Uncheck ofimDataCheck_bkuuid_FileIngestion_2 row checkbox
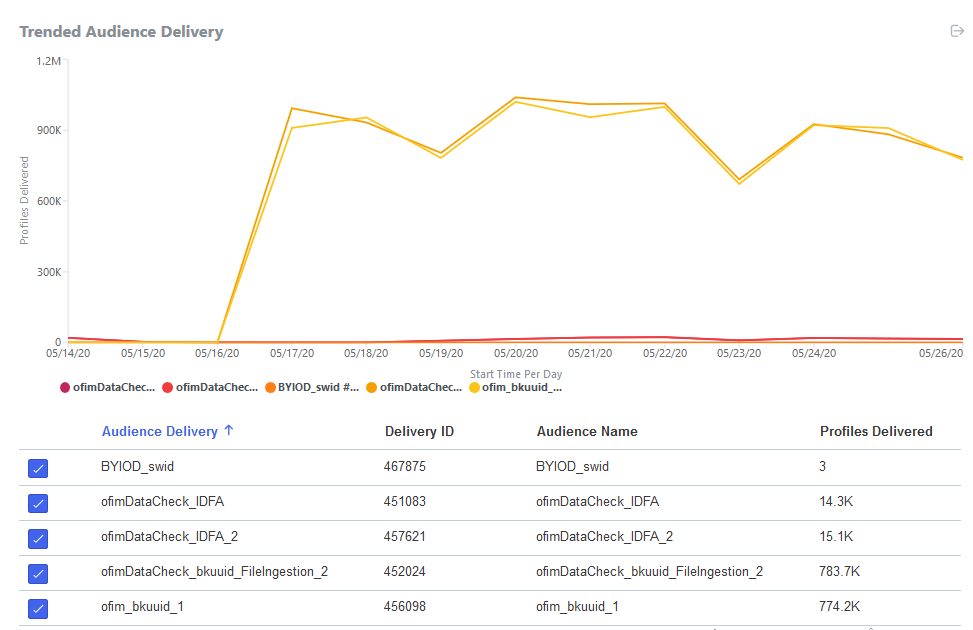The height and width of the screenshot is (630, 973). 38,573
